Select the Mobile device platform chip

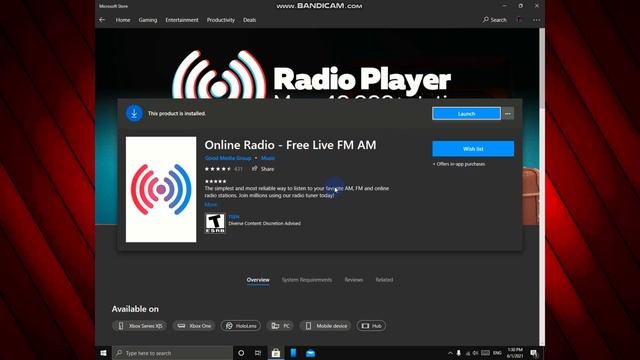tap(325, 326)
